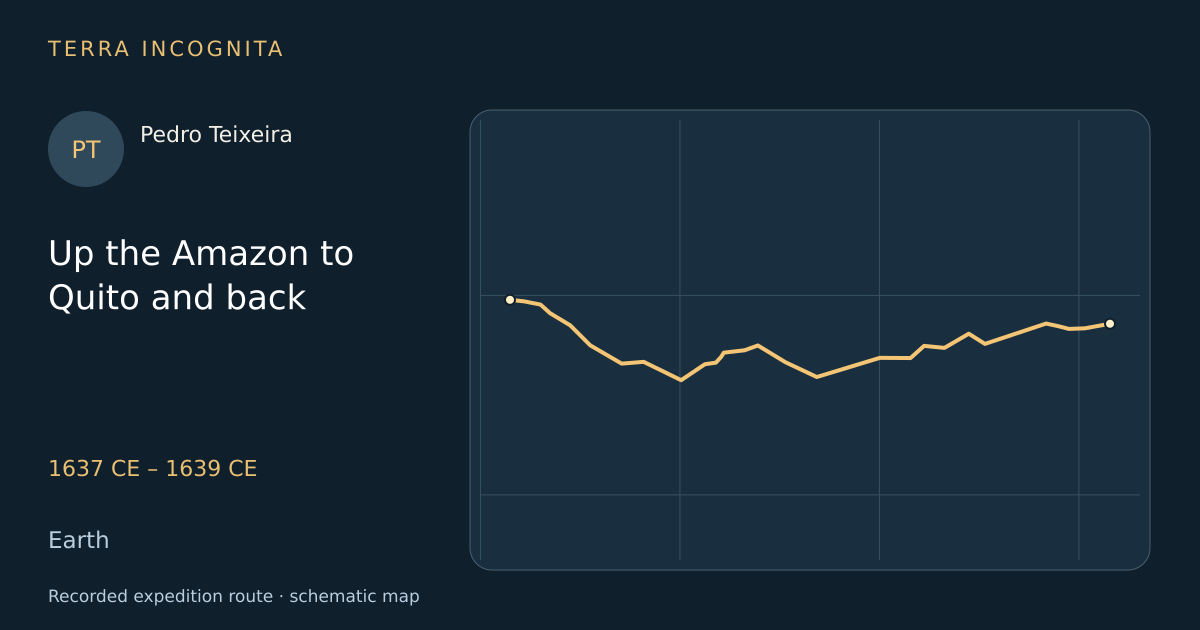Viewport: 1200px width, 630px height.
Task: Click the word Quito in the title
Action: [93, 298]
